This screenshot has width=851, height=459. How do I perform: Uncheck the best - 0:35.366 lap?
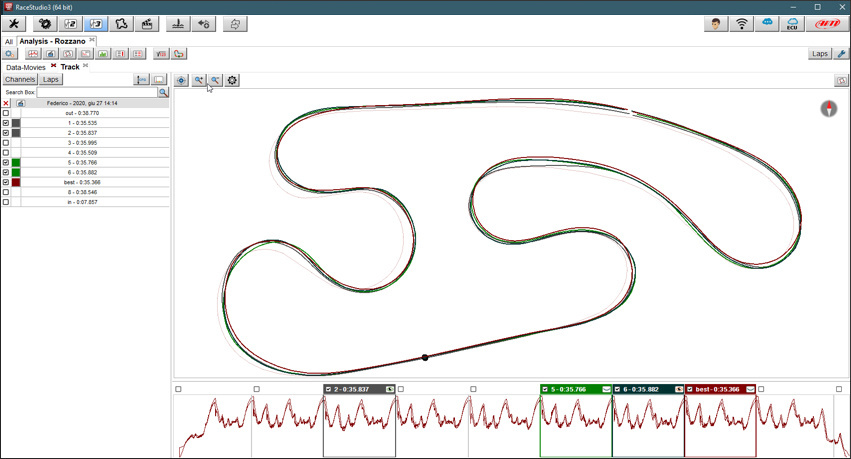click(6, 182)
